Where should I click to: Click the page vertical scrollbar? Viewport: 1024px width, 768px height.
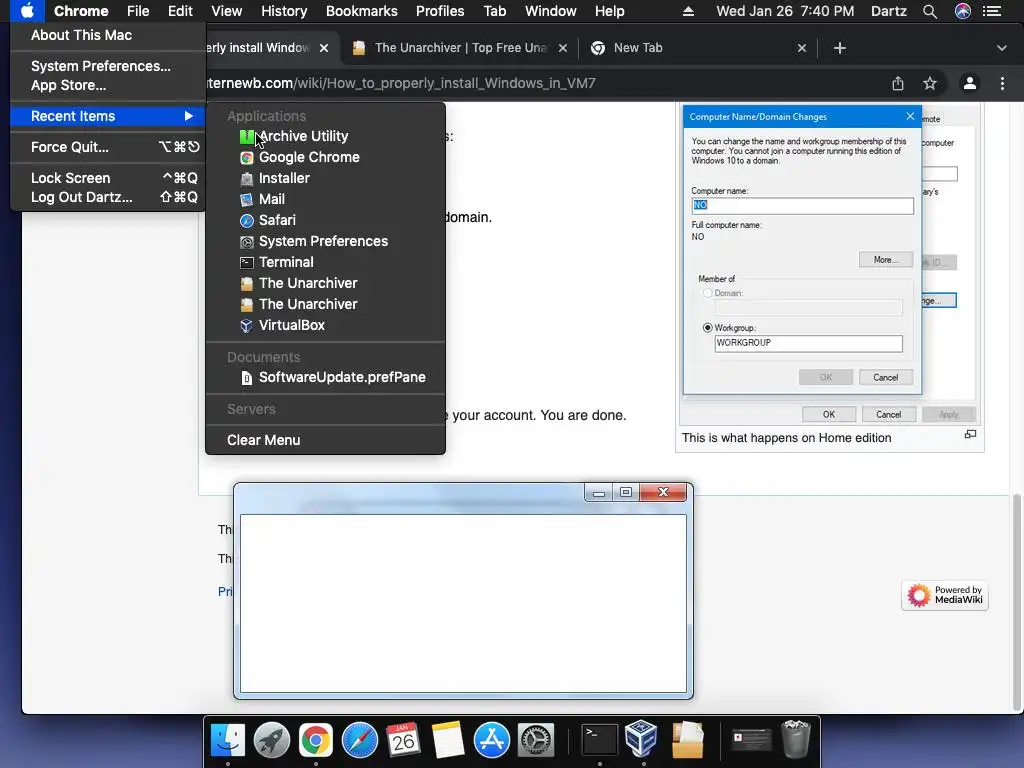click(1017, 602)
